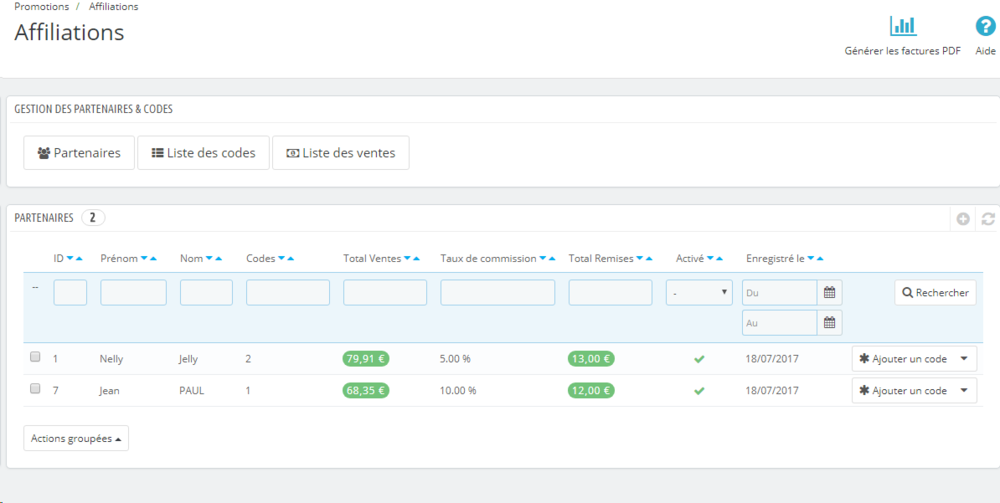1000x503 pixels.
Task: Click the name Jelly in the table
Action: coord(189,359)
